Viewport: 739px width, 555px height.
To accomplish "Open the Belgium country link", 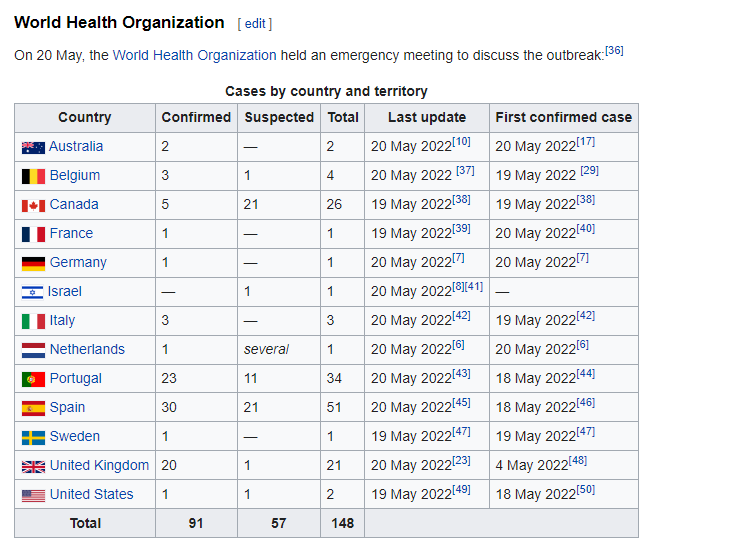I will tap(75, 175).
